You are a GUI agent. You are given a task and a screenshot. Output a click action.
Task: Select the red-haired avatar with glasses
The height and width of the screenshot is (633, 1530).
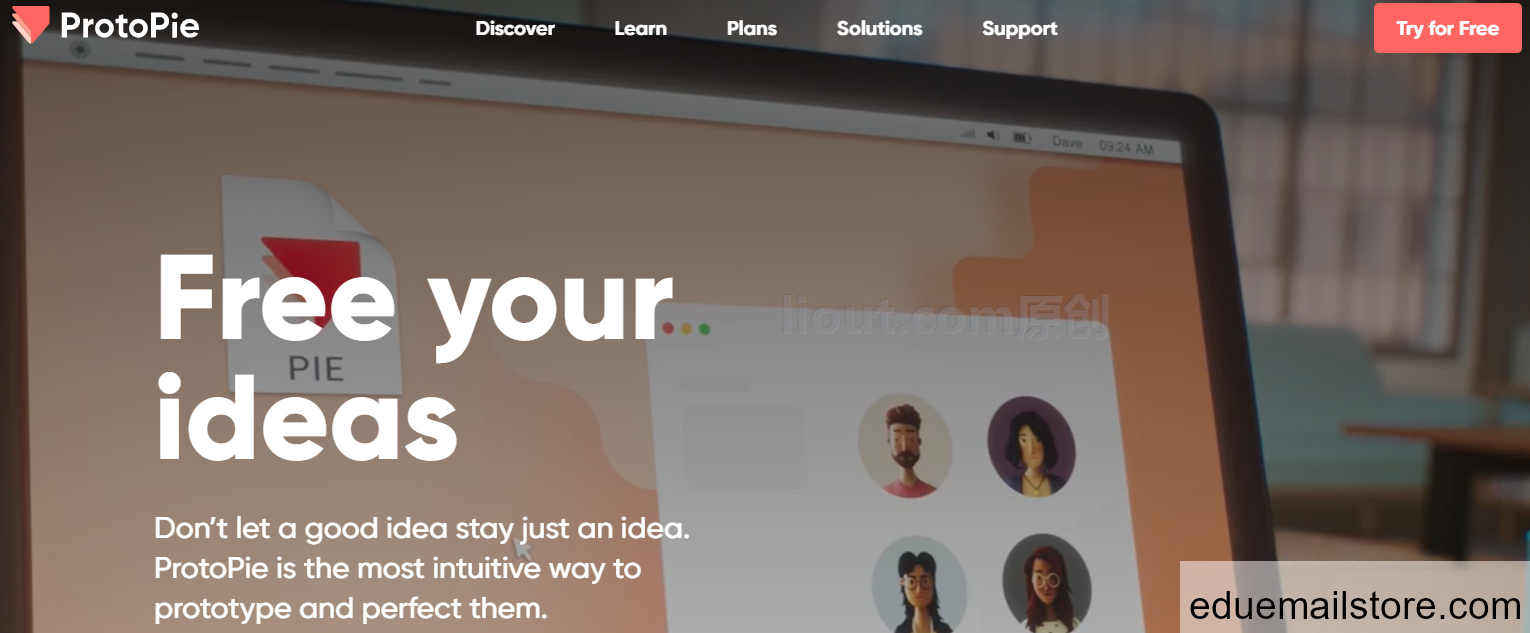[x=1046, y=583]
